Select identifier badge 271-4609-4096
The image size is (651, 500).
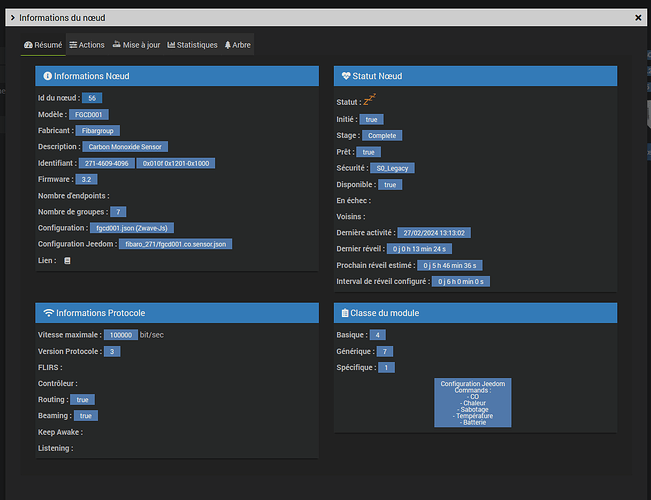[107, 163]
